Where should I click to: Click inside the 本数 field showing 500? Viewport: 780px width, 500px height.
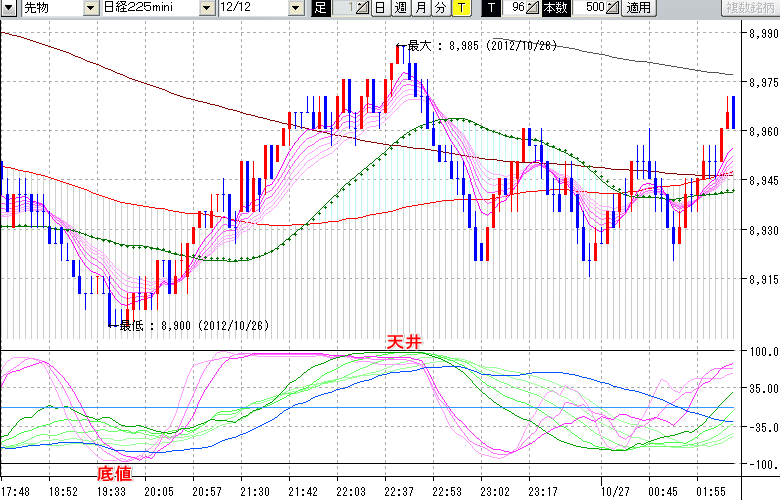coord(592,8)
